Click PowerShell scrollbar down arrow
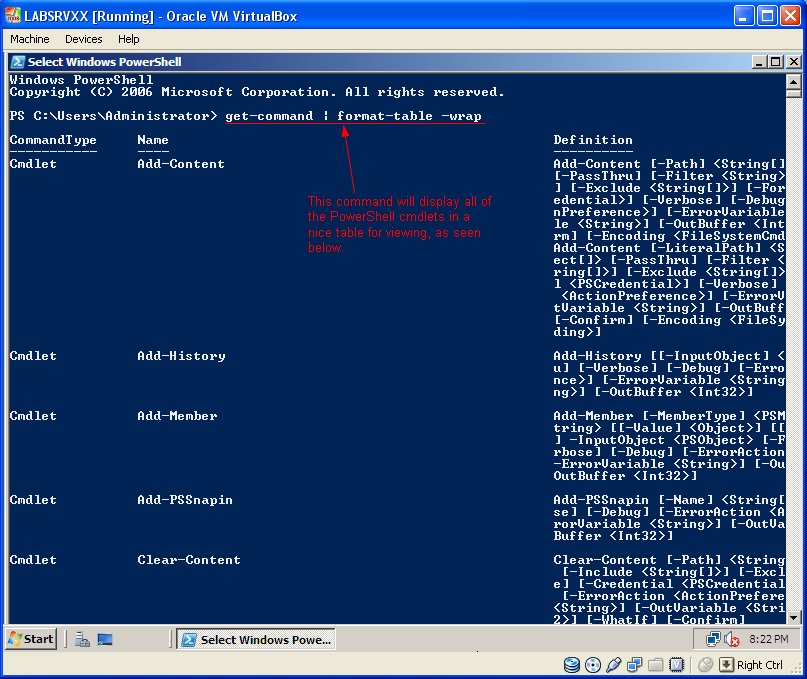The image size is (807, 679). tap(794, 617)
